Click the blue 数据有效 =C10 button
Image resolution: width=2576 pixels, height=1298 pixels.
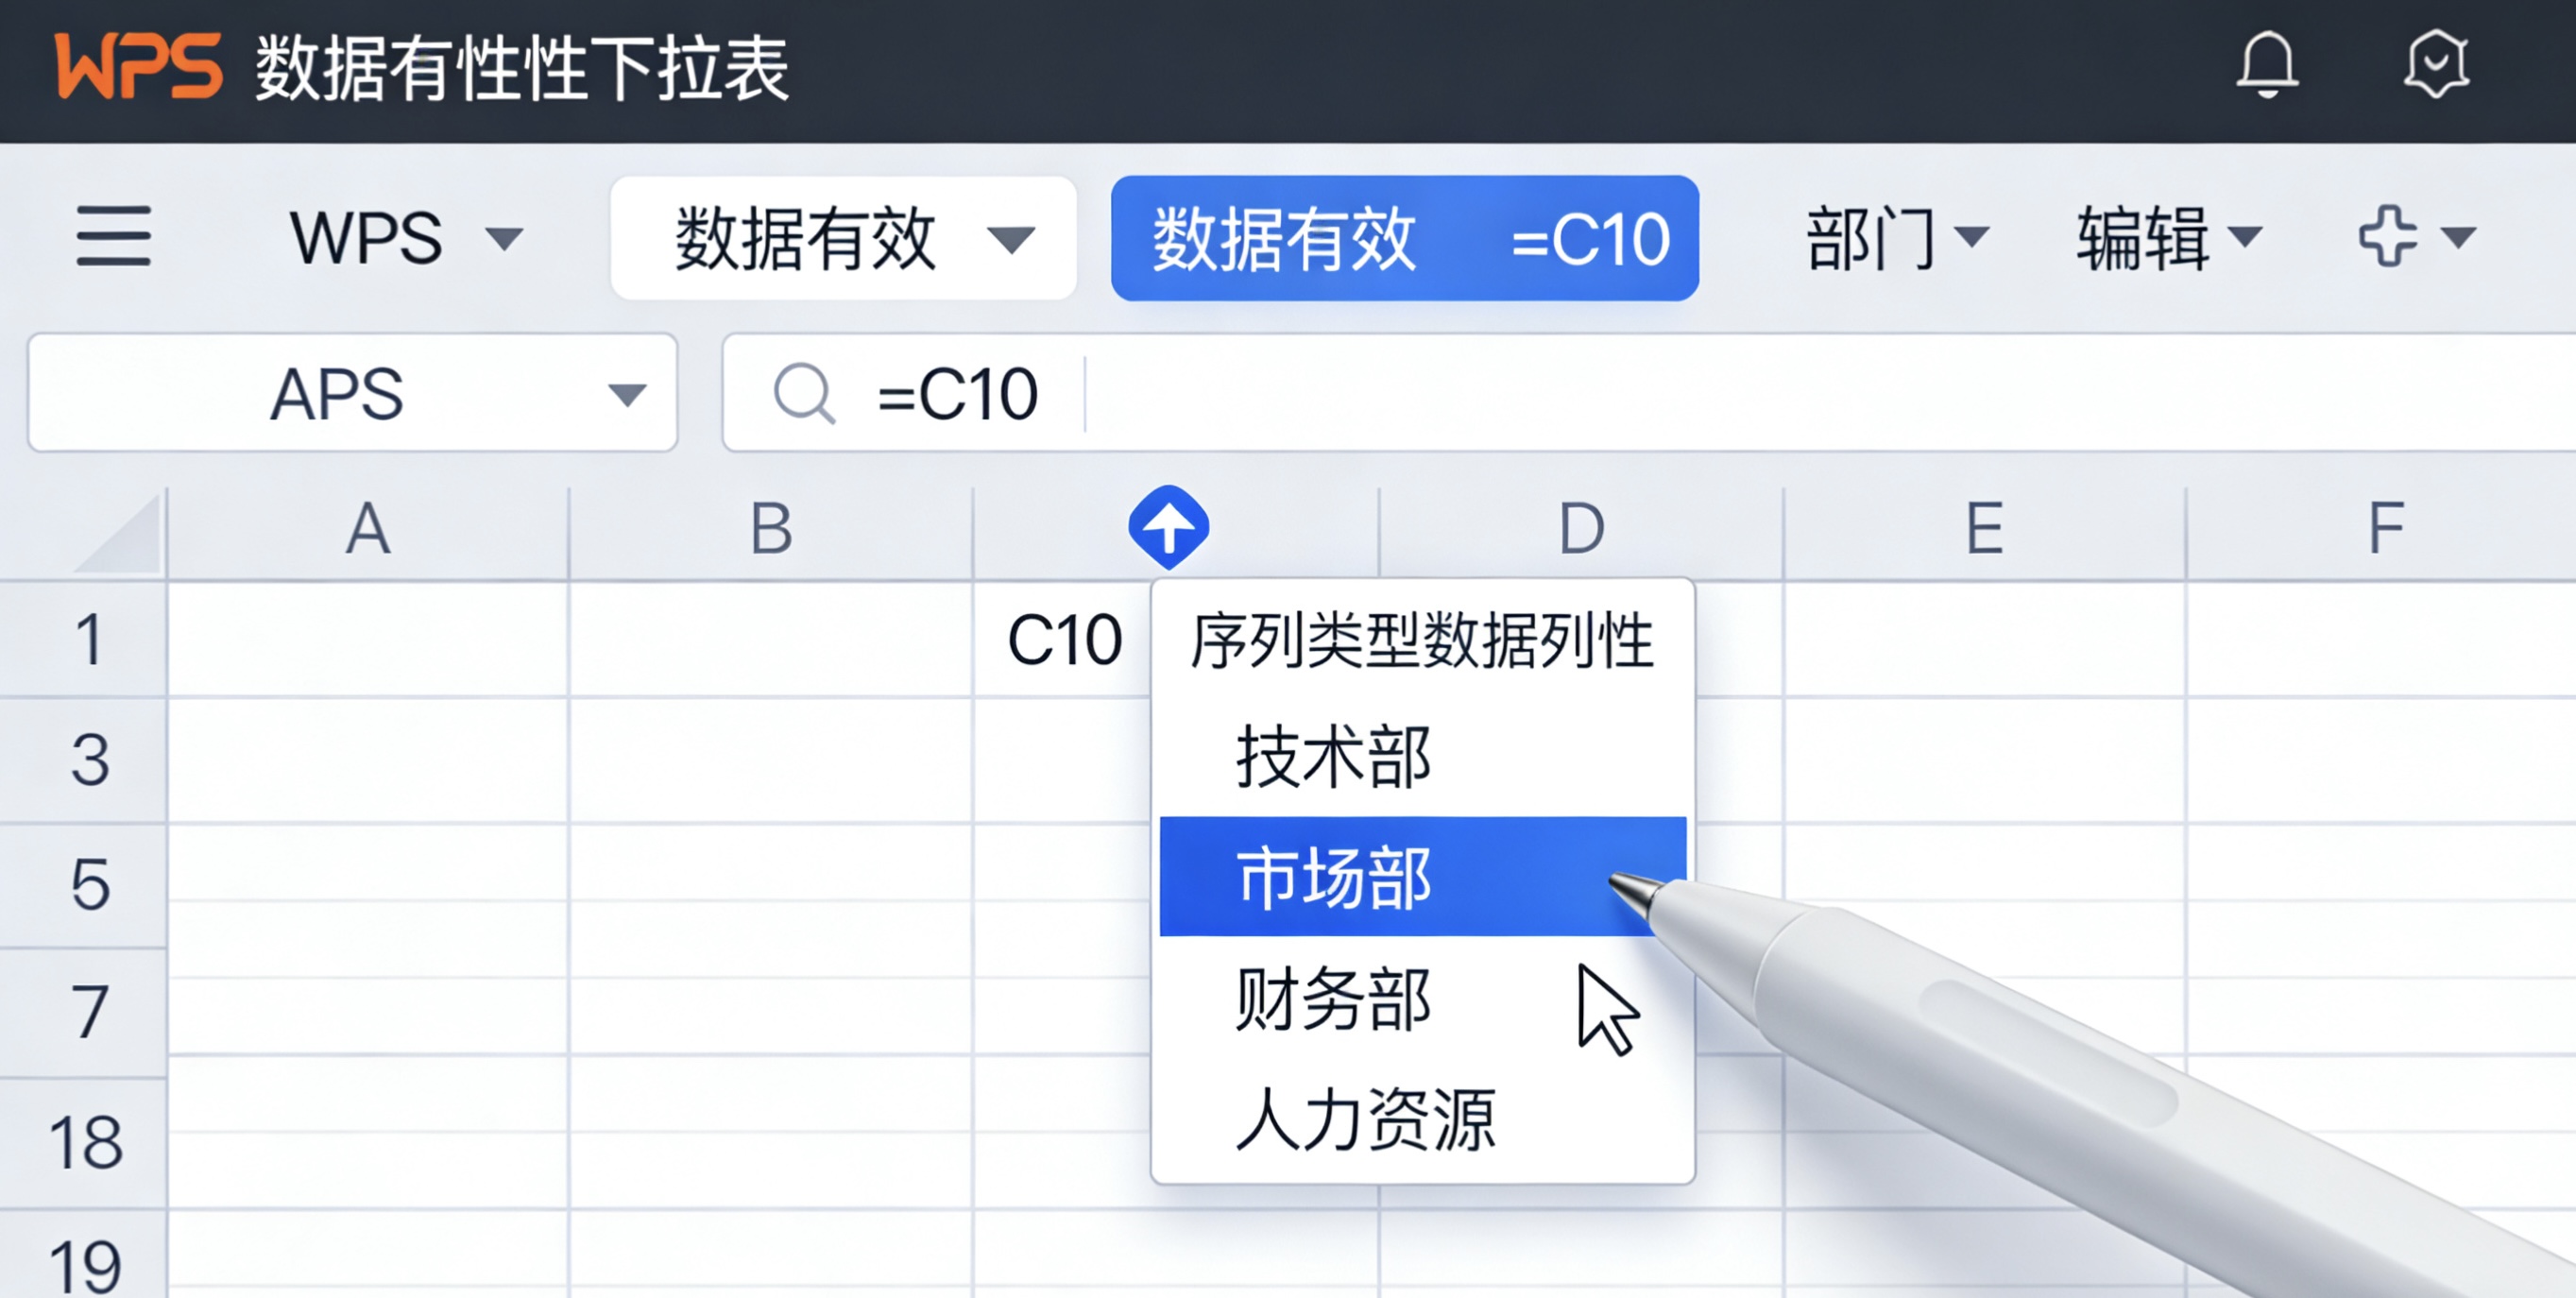pyautogui.click(x=1402, y=239)
